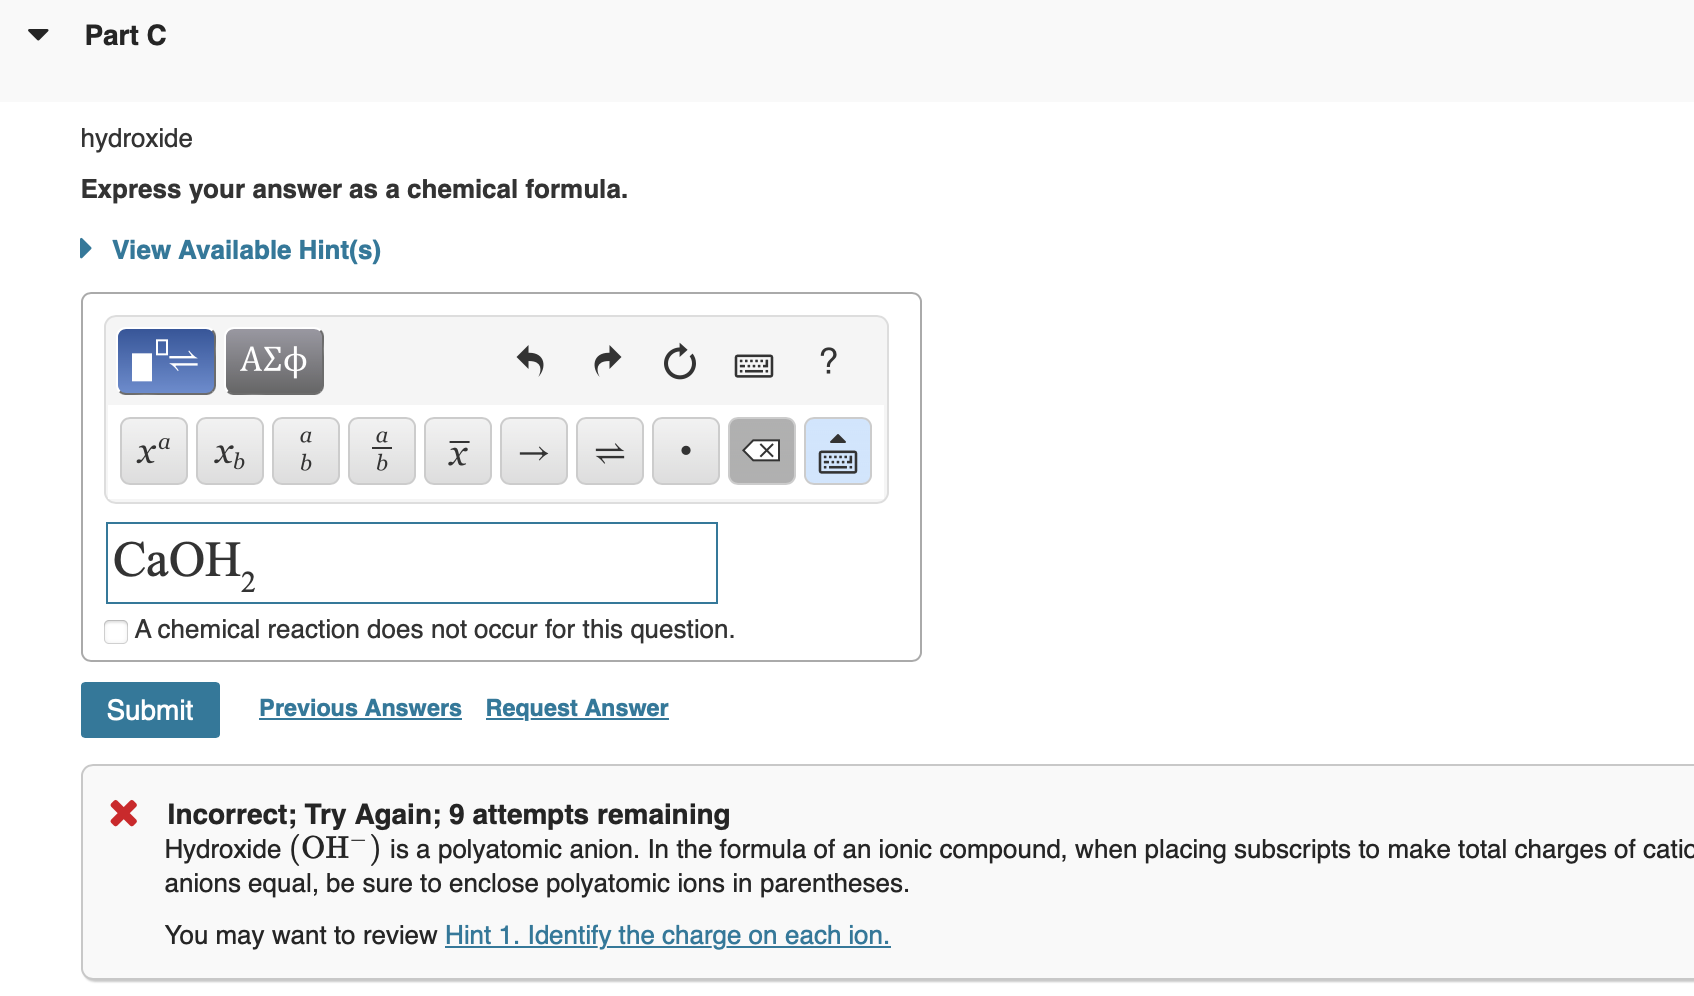The width and height of the screenshot is (1694, 996).
Task: Insert the equilibrium arrows symbol
Action: (609, 451)
